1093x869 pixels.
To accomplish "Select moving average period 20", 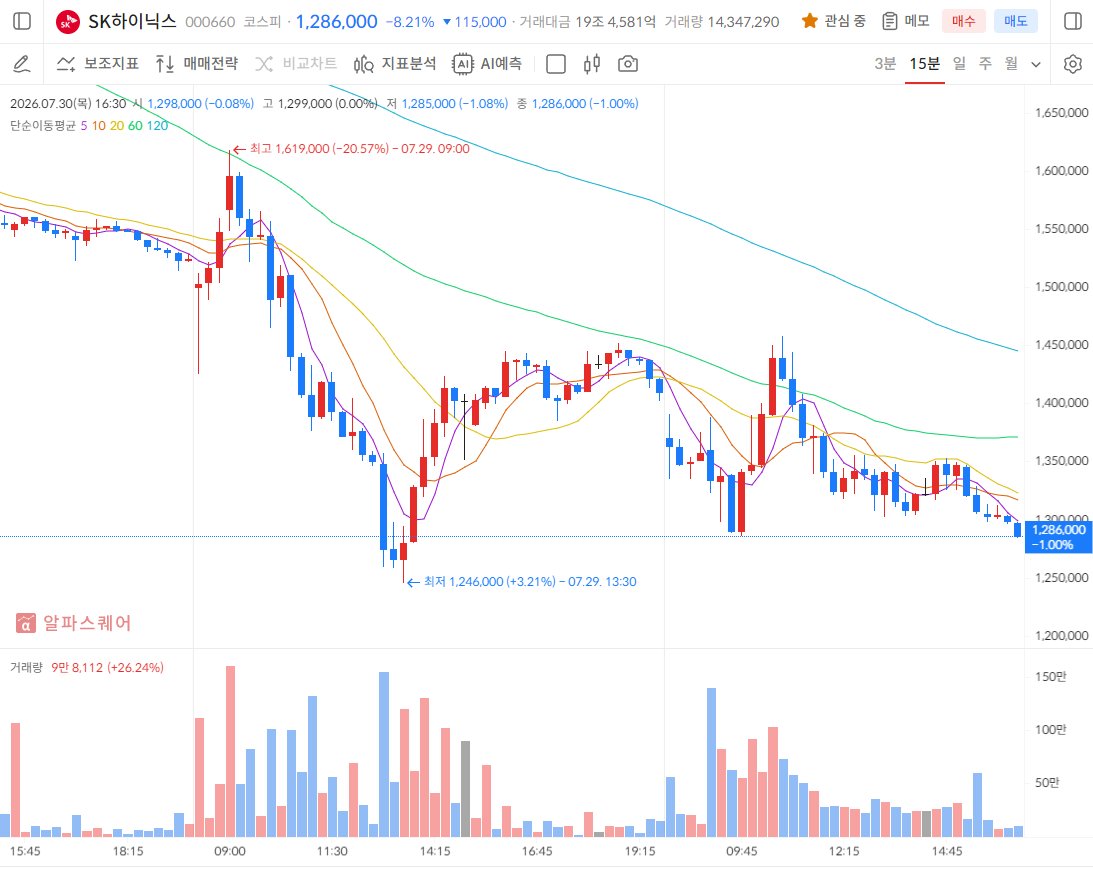I will coord(117,125).
